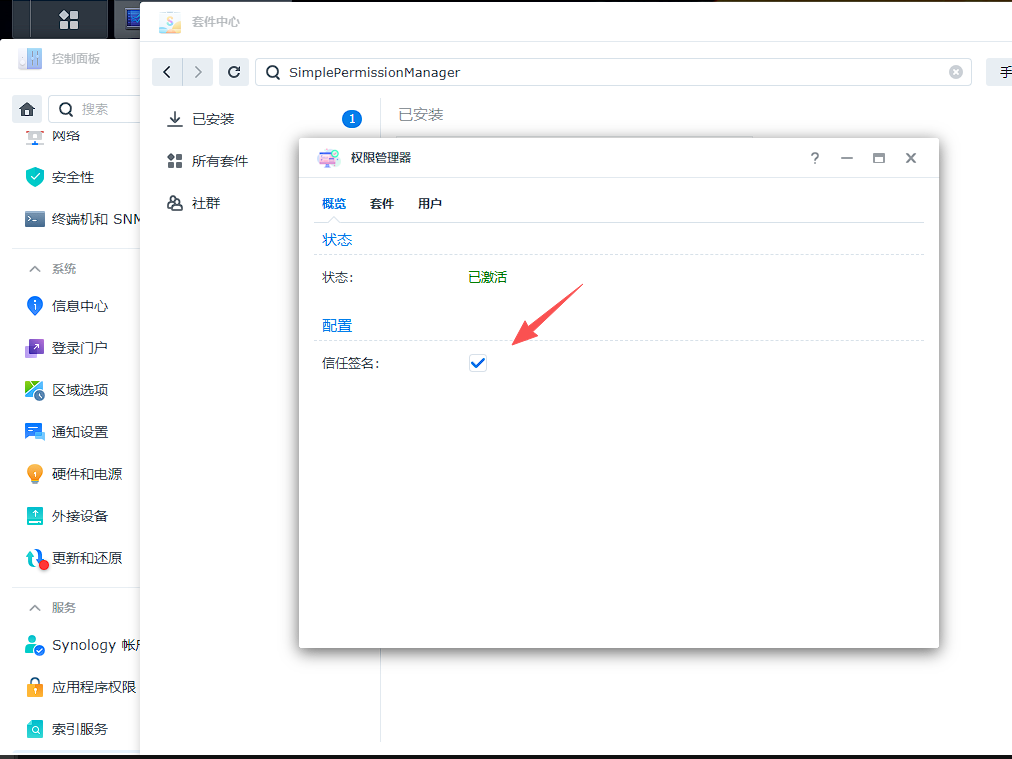Select 所有套件 in the sidebar
1012x759 pixels.
tap(219, 161)
